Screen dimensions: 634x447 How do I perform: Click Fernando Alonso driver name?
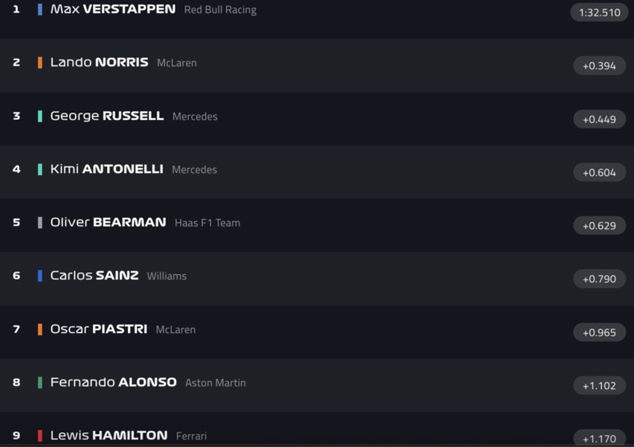[x=113, y=382]
